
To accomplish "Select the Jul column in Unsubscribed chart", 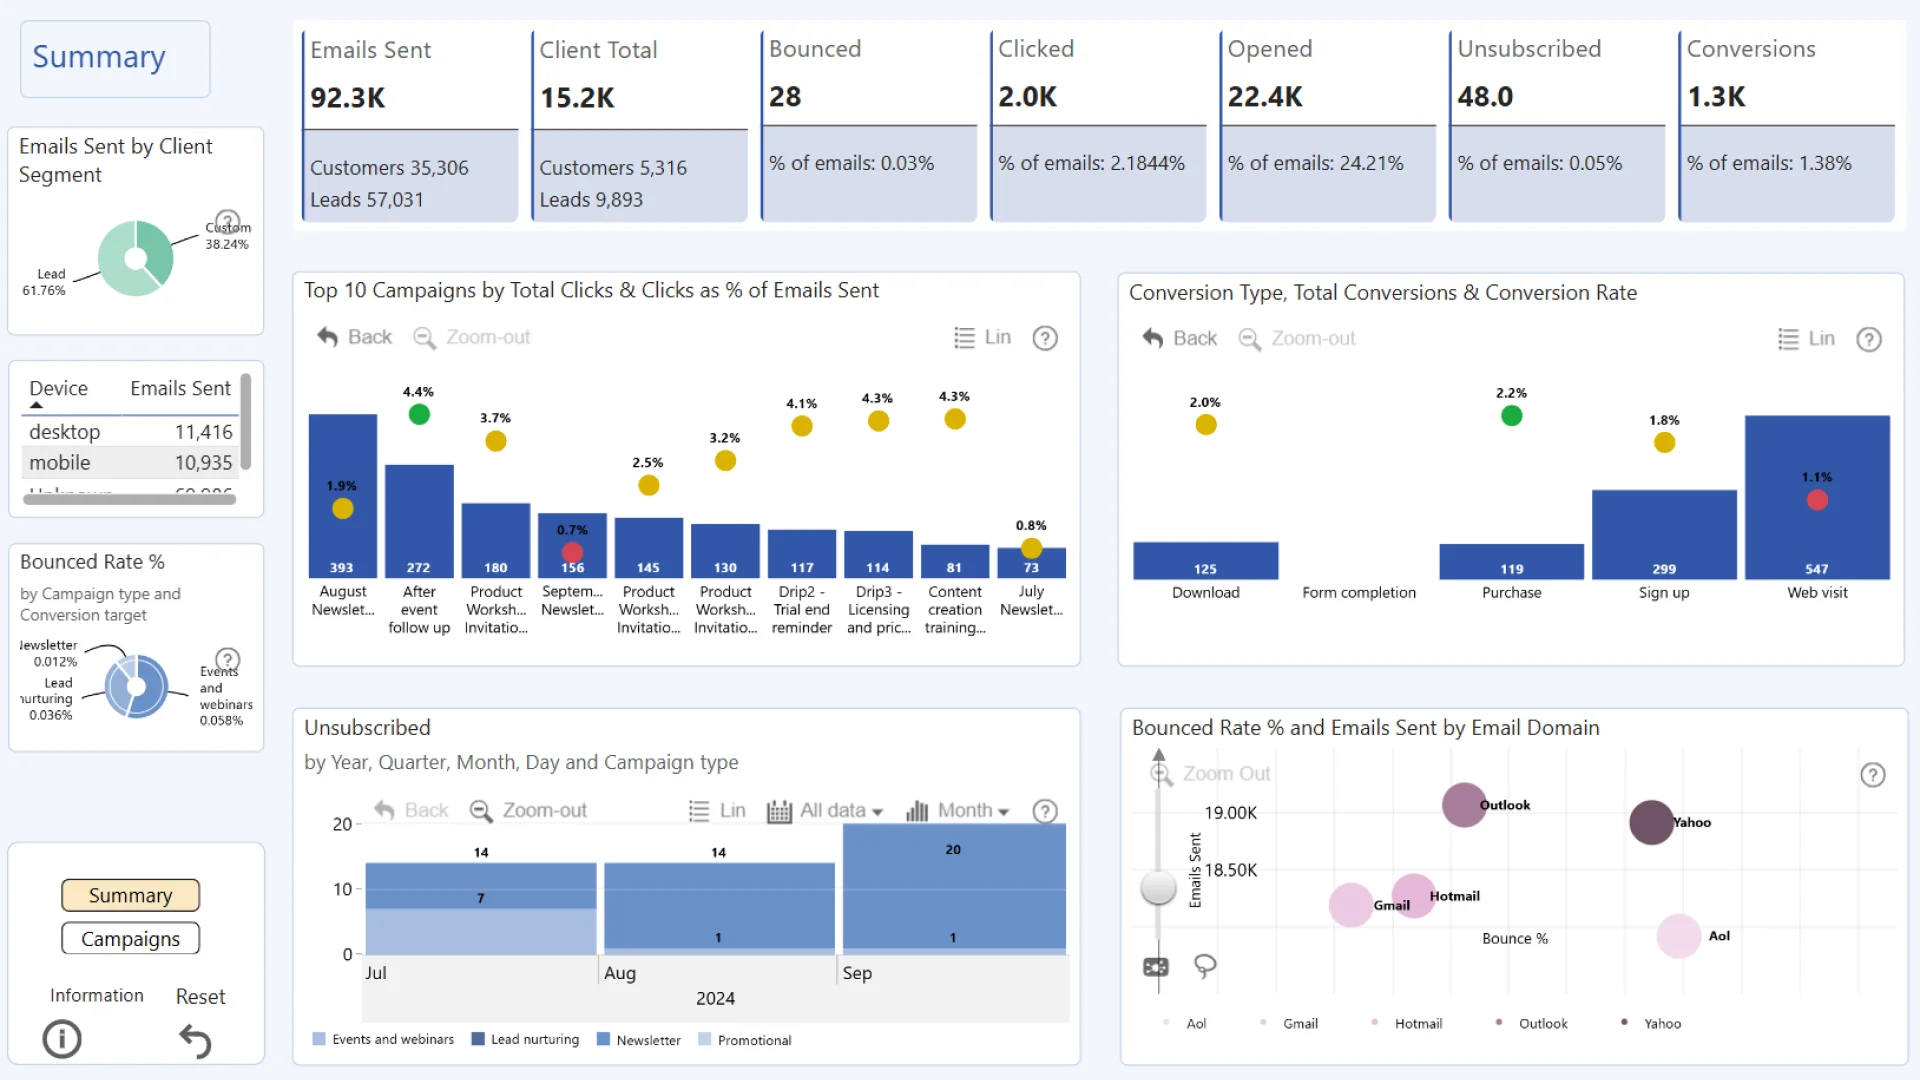I will click(x=481, y=908).
